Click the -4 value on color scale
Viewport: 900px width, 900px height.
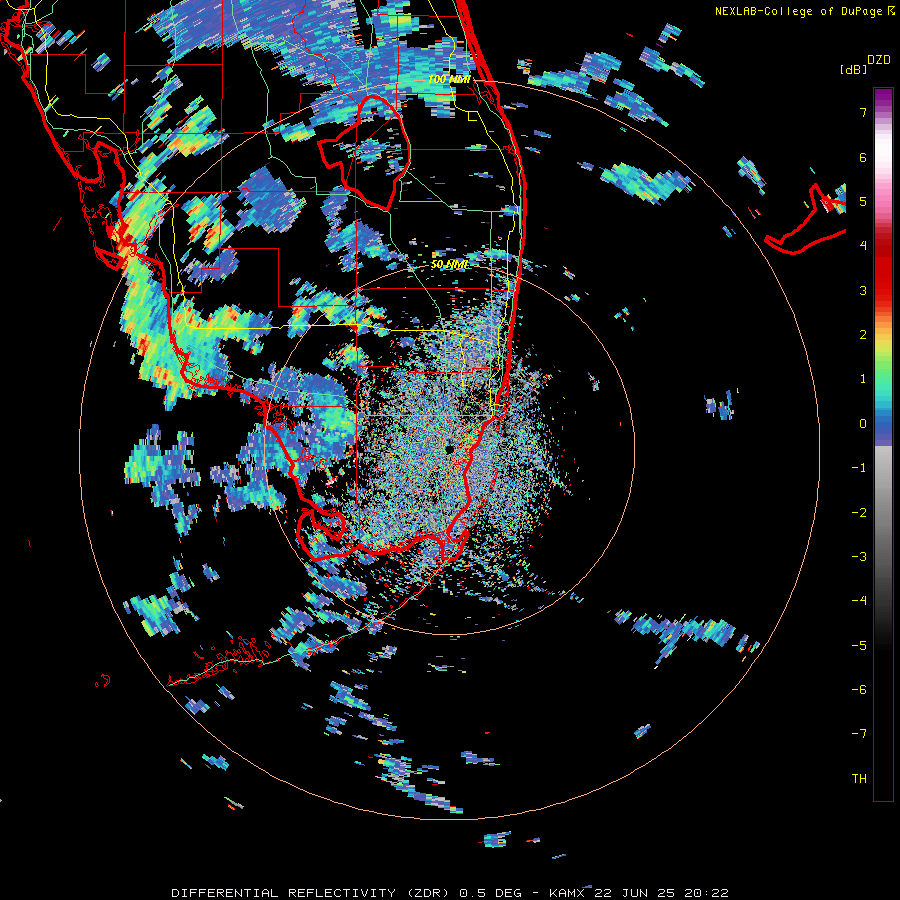pyautogui.click(x=859, y=601)
